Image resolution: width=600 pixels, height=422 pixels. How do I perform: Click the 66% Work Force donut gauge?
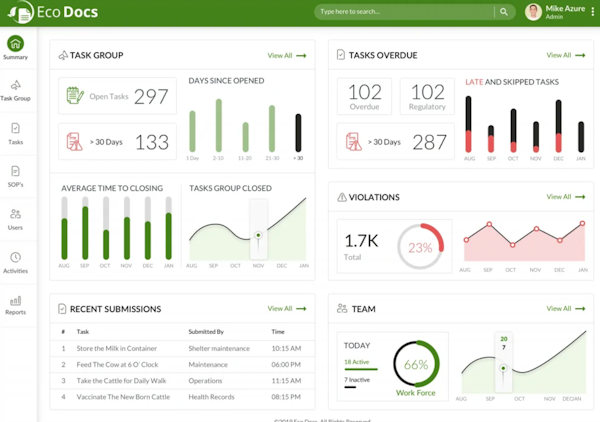[x=416, y=364]
